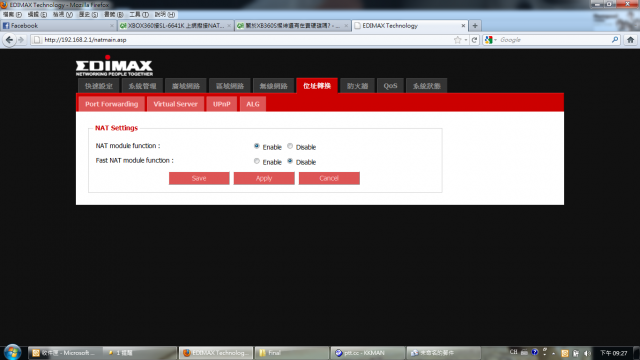Switch to the UPnP sub-tab
The height and width of the screenshot is (360, 640).
(222, 104)
